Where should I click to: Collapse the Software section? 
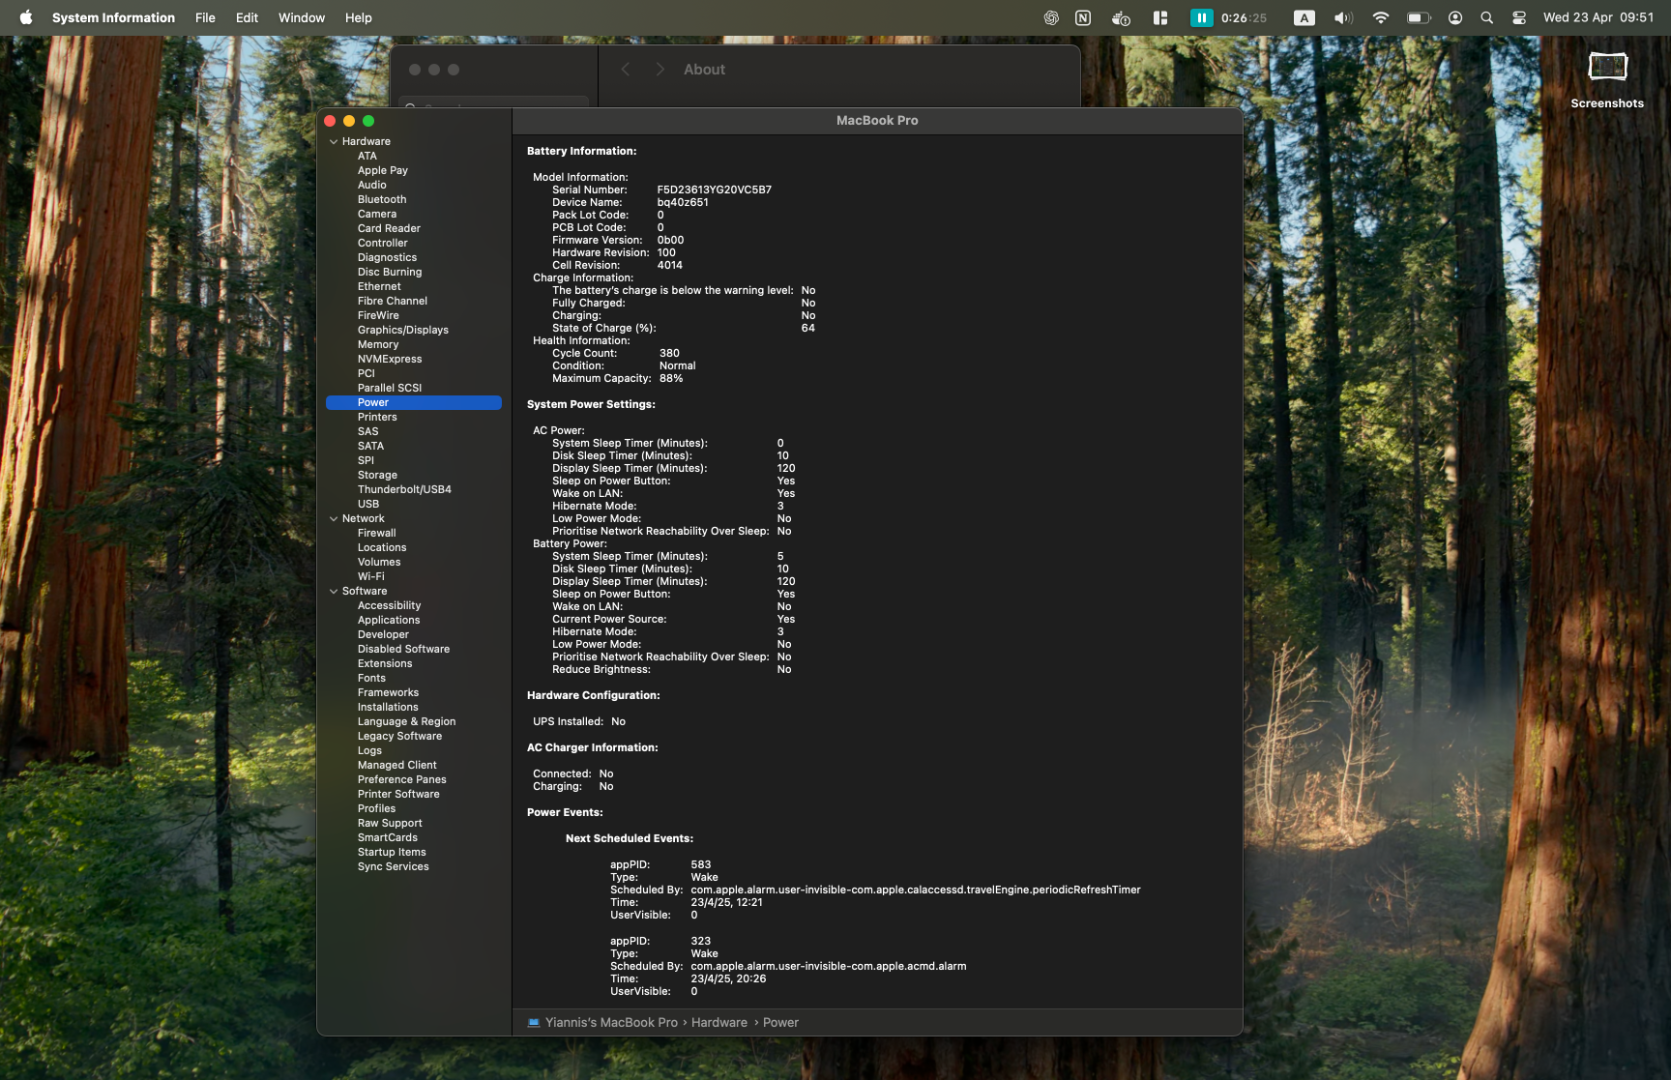[334, 591]
